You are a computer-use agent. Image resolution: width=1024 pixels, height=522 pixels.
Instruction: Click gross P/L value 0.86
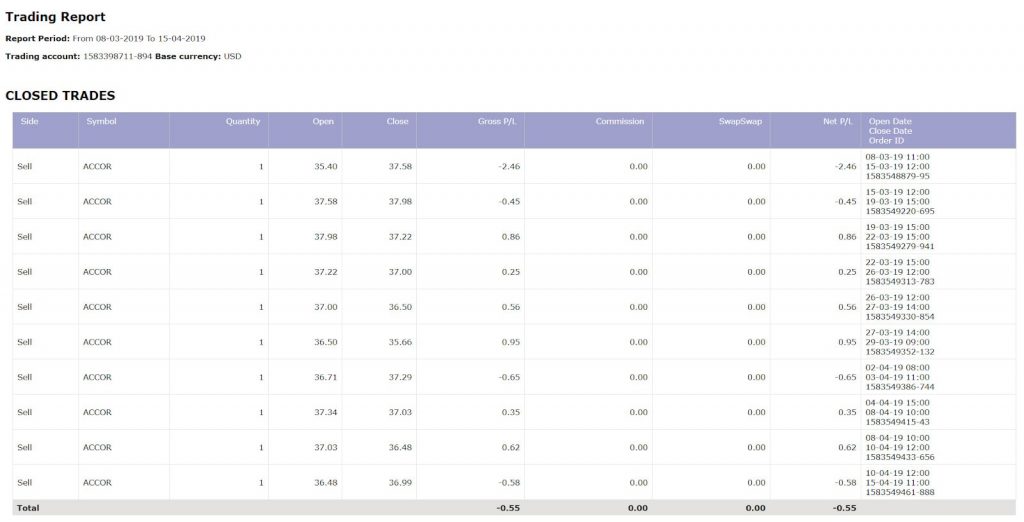(511, 237)
